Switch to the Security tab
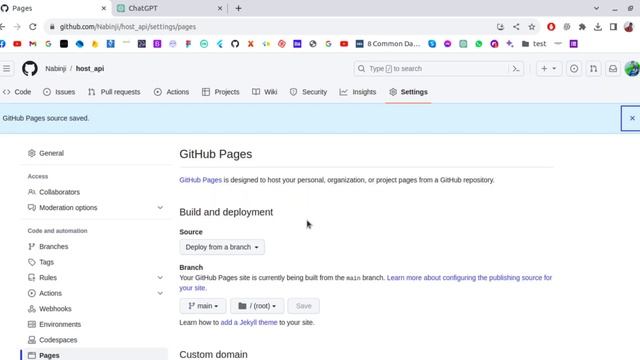Image resolution: width=640 pixels, height=360 pixels. click(309, 92)
